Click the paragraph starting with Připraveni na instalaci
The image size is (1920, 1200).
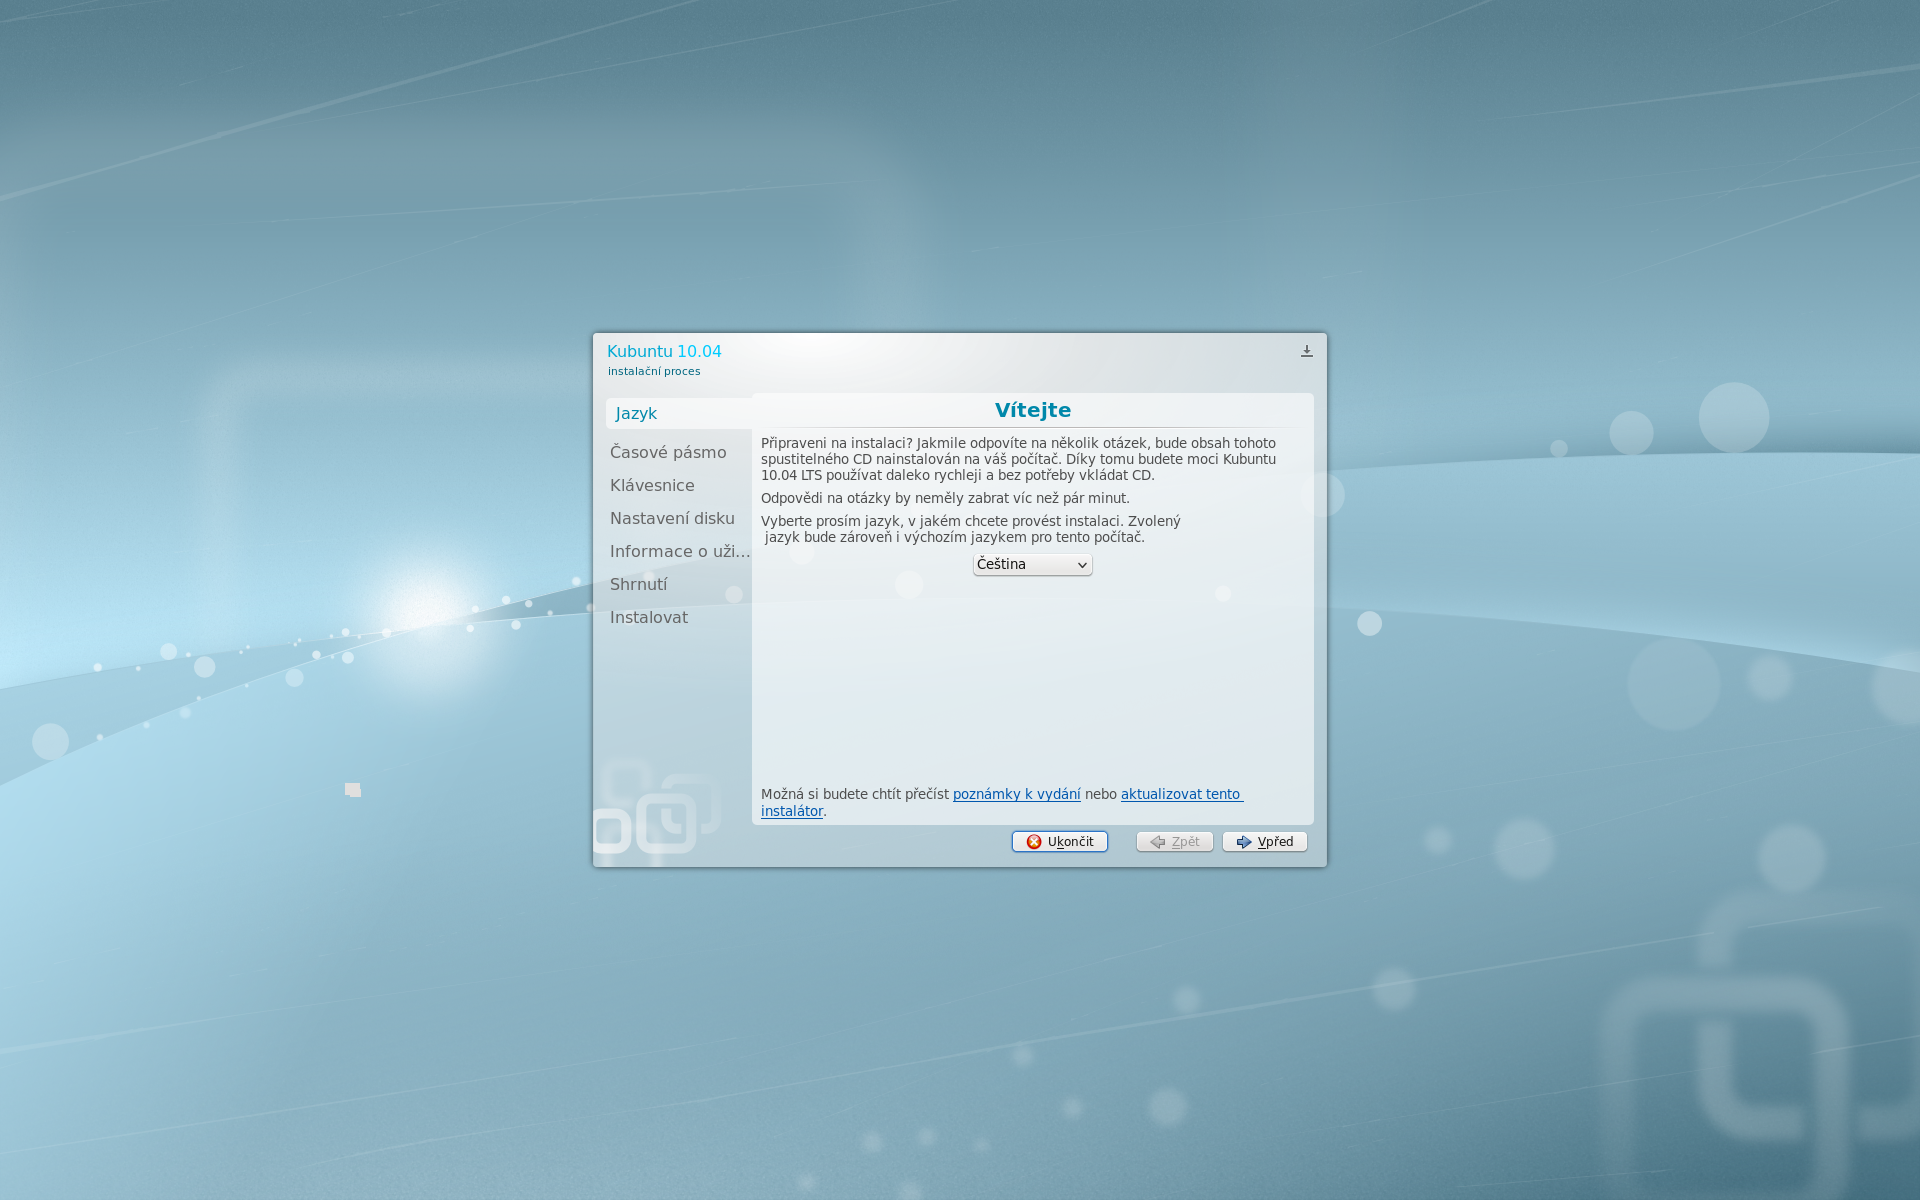(1018, 459)
